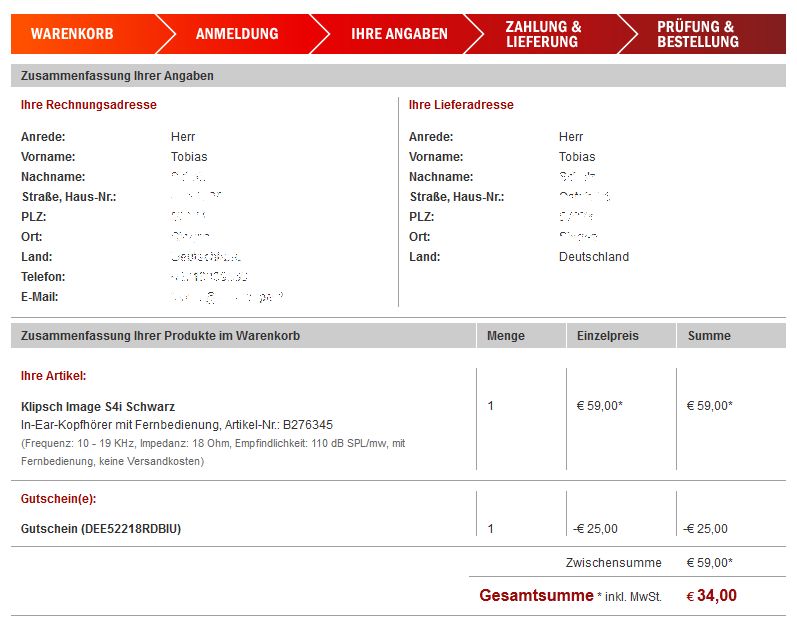Click the Ihre Lieferadresse heading
Viewport: 797px width, 623px height.
click(461, 105)
